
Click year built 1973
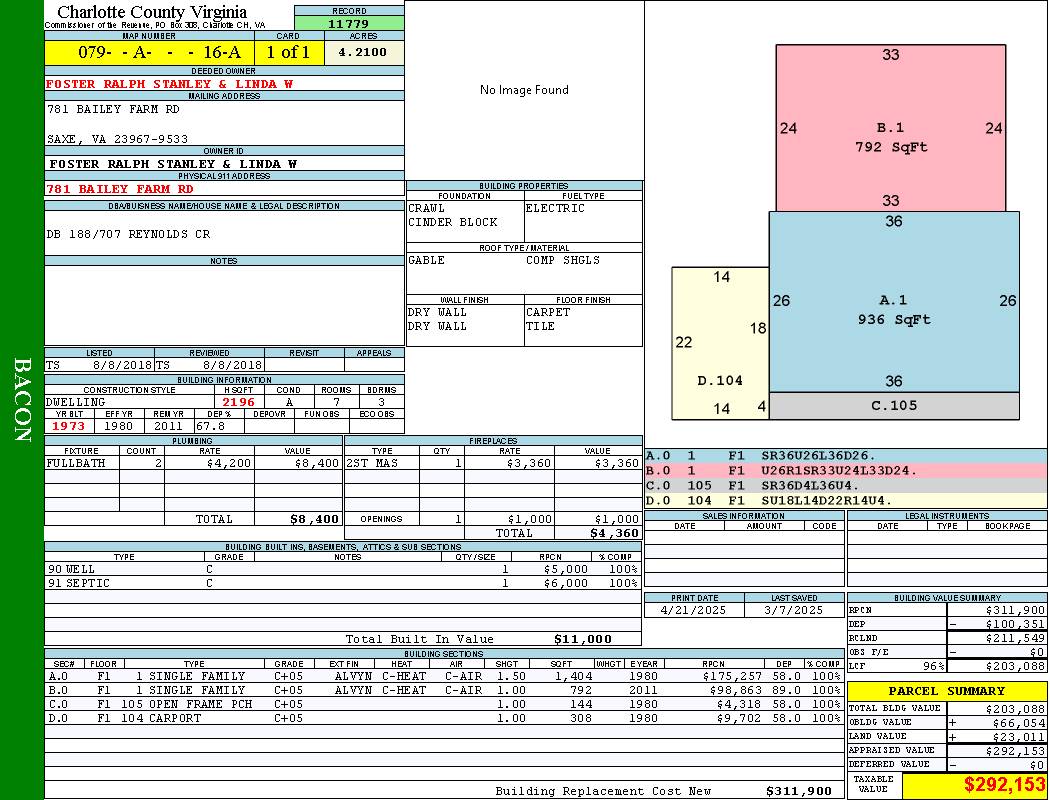point(69,426)
